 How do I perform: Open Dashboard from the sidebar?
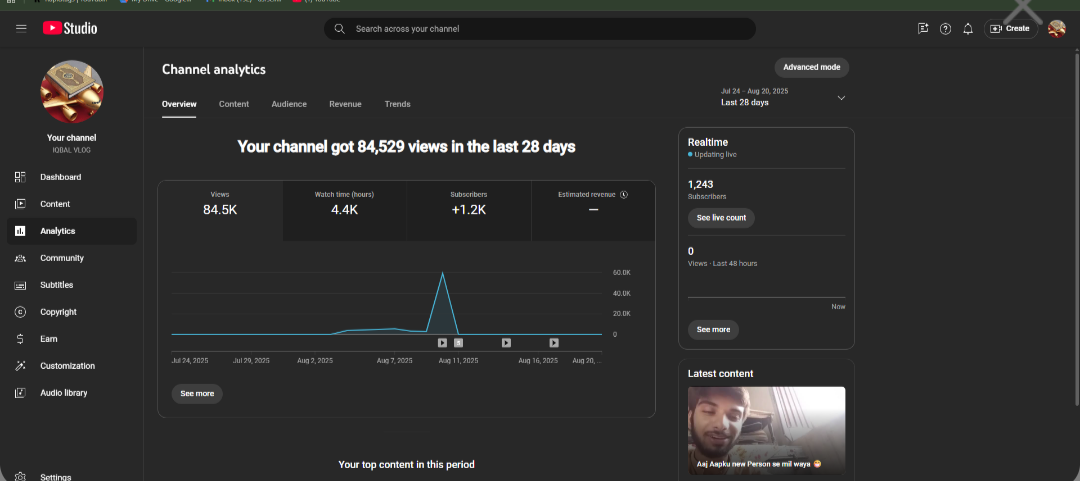[60, 177]
